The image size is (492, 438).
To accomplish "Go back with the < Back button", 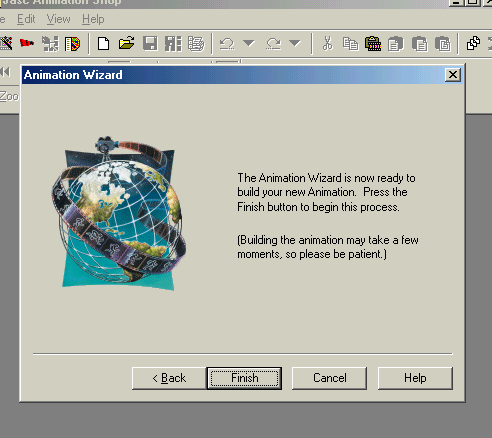I will point(169,378).
